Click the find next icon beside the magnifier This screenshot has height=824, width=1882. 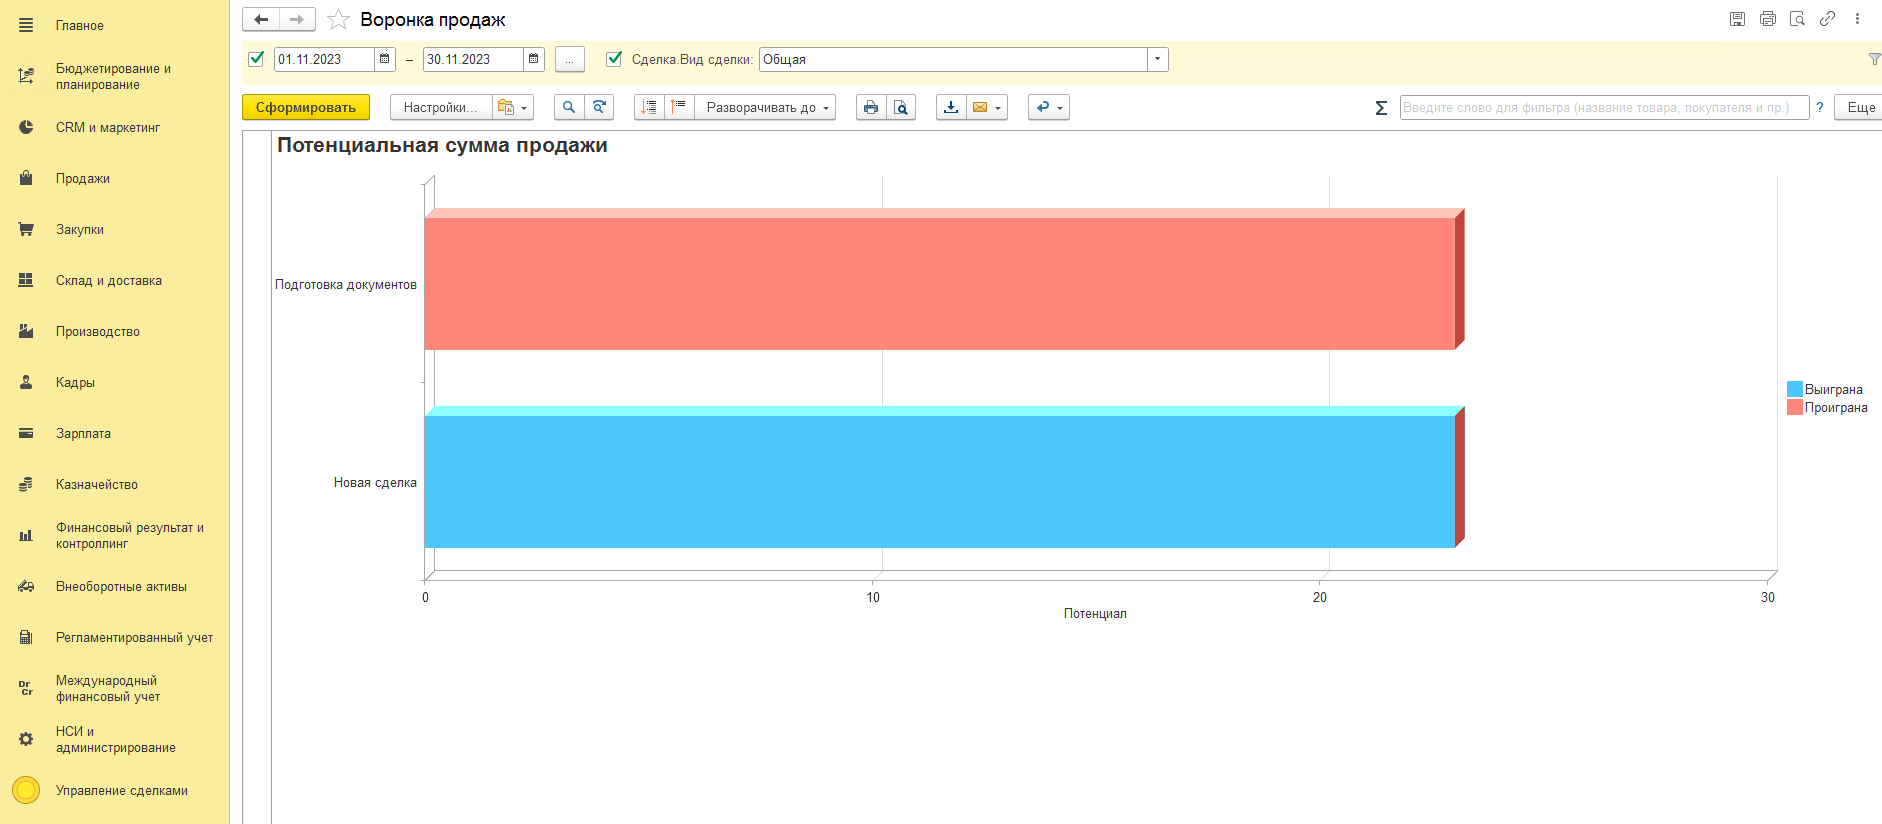[599, 107]
